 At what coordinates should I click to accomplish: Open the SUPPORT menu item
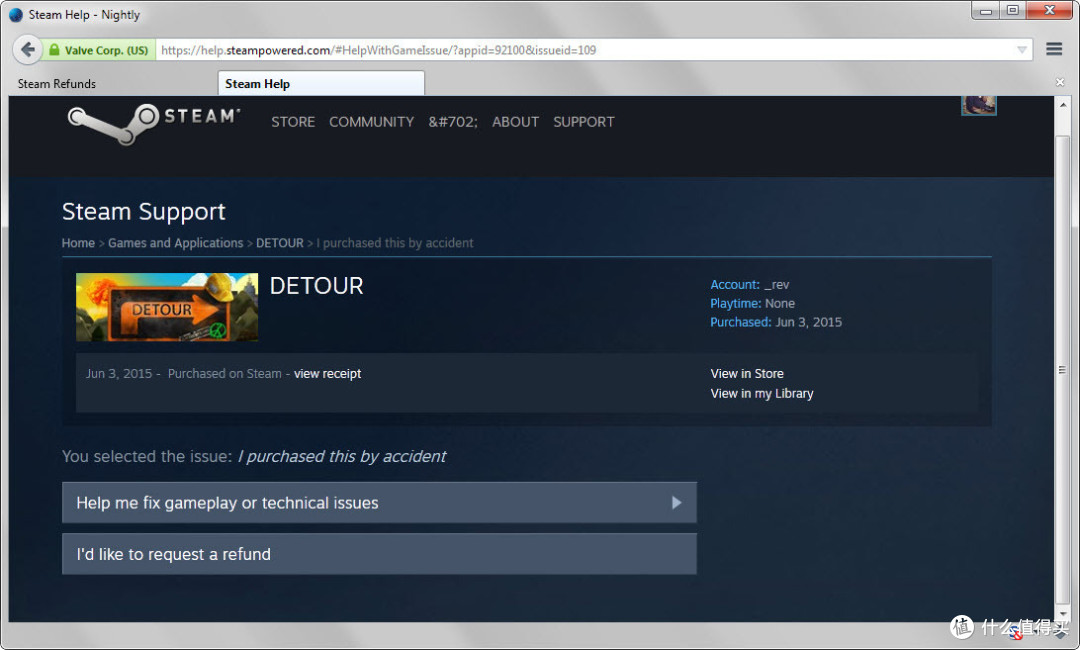pyautogui.click(x=583, y=122)
